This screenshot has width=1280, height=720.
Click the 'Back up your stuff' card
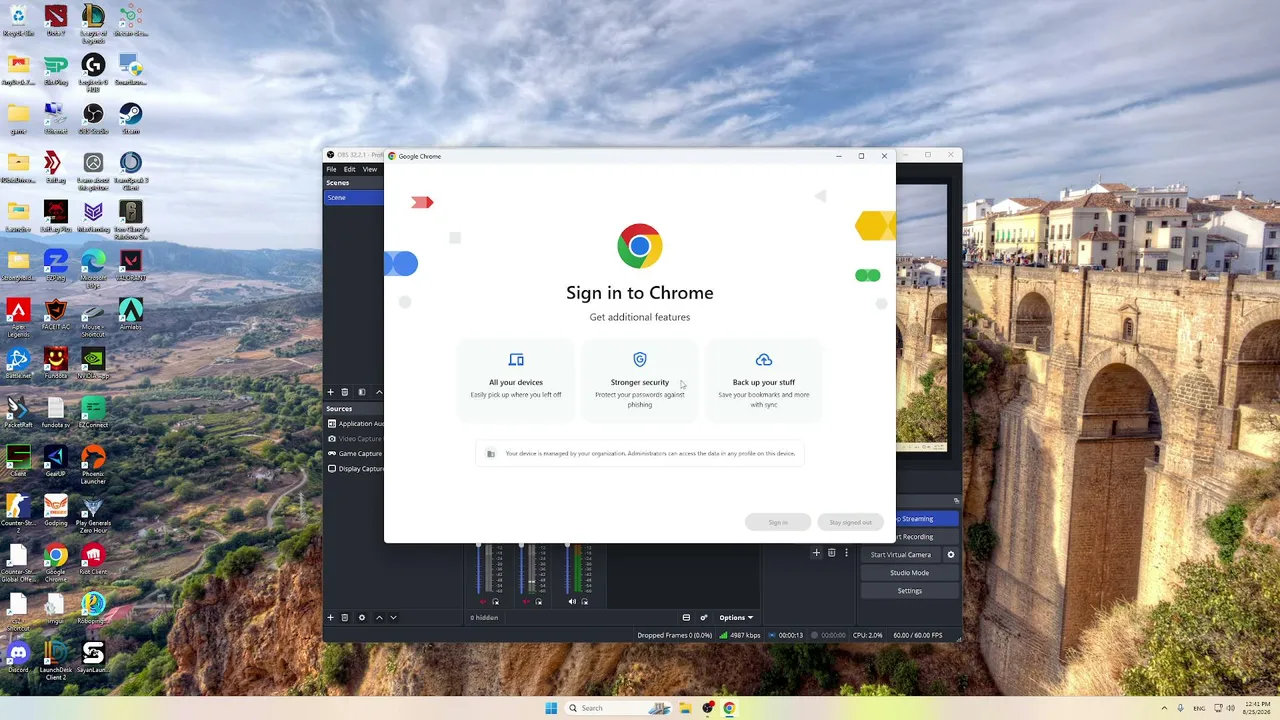point(764,380)
